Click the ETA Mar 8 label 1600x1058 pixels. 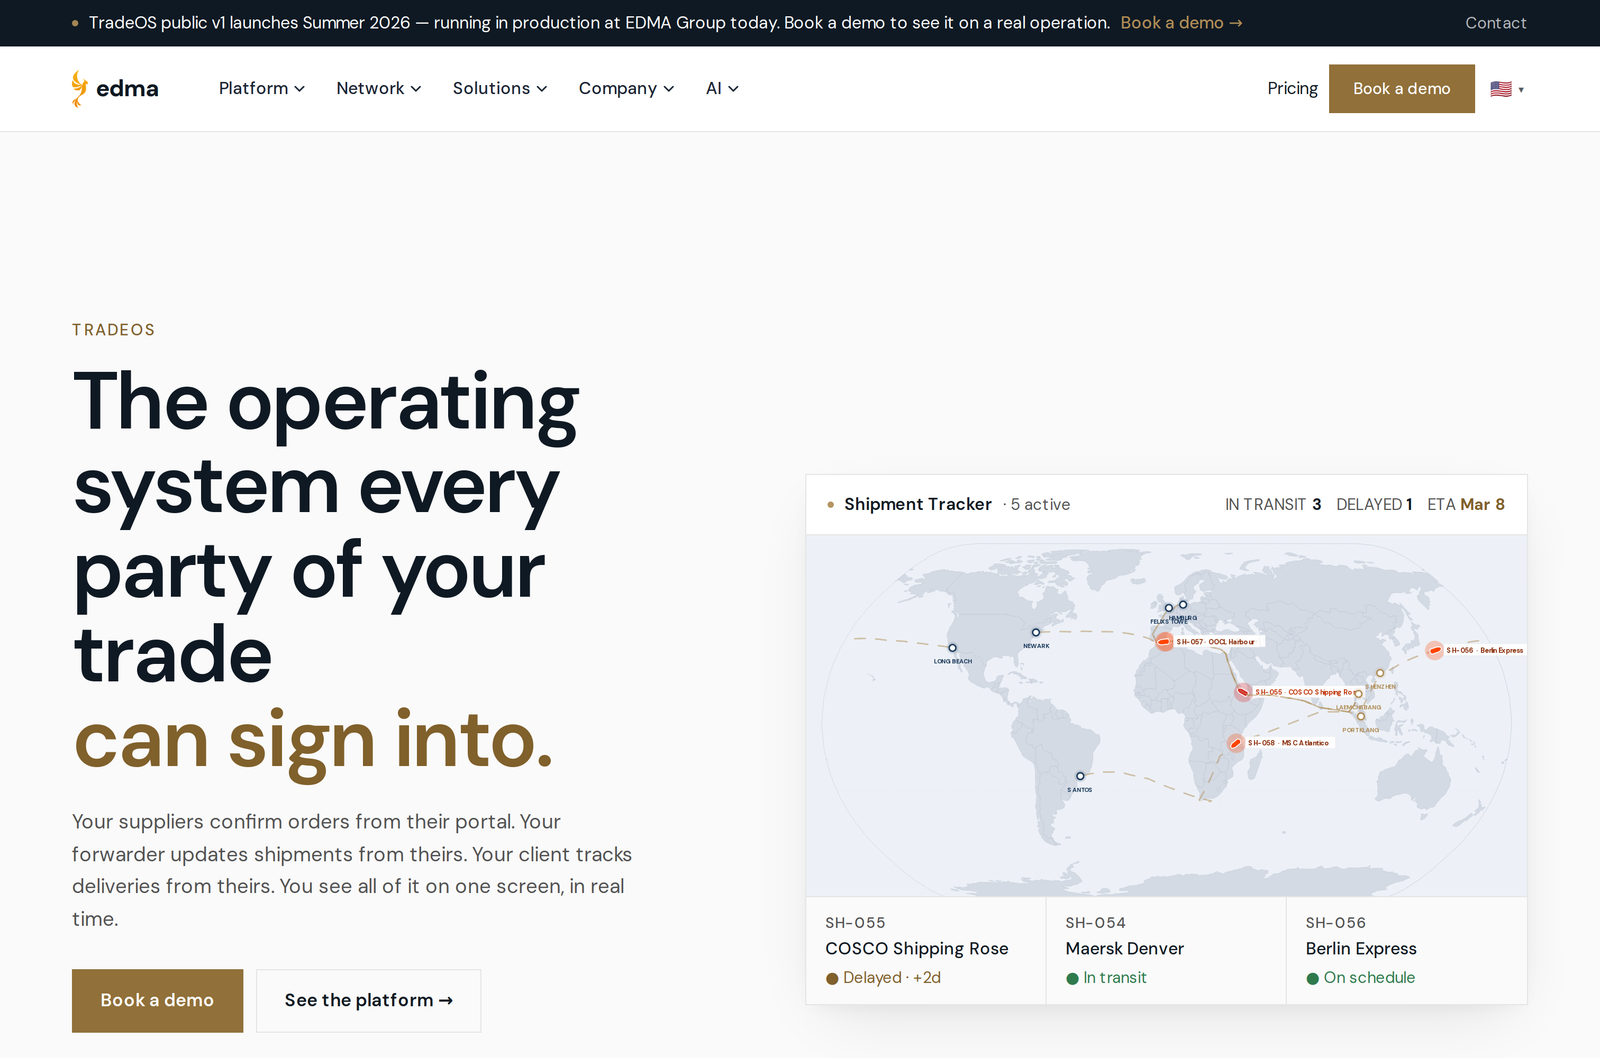coord(1466,505)
